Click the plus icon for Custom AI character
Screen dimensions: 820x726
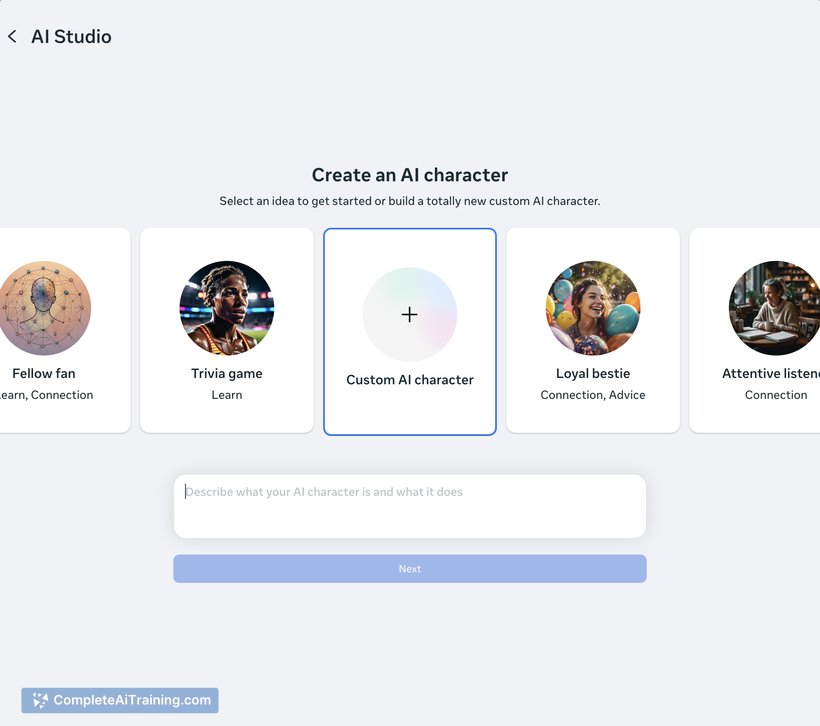[410, 314]
